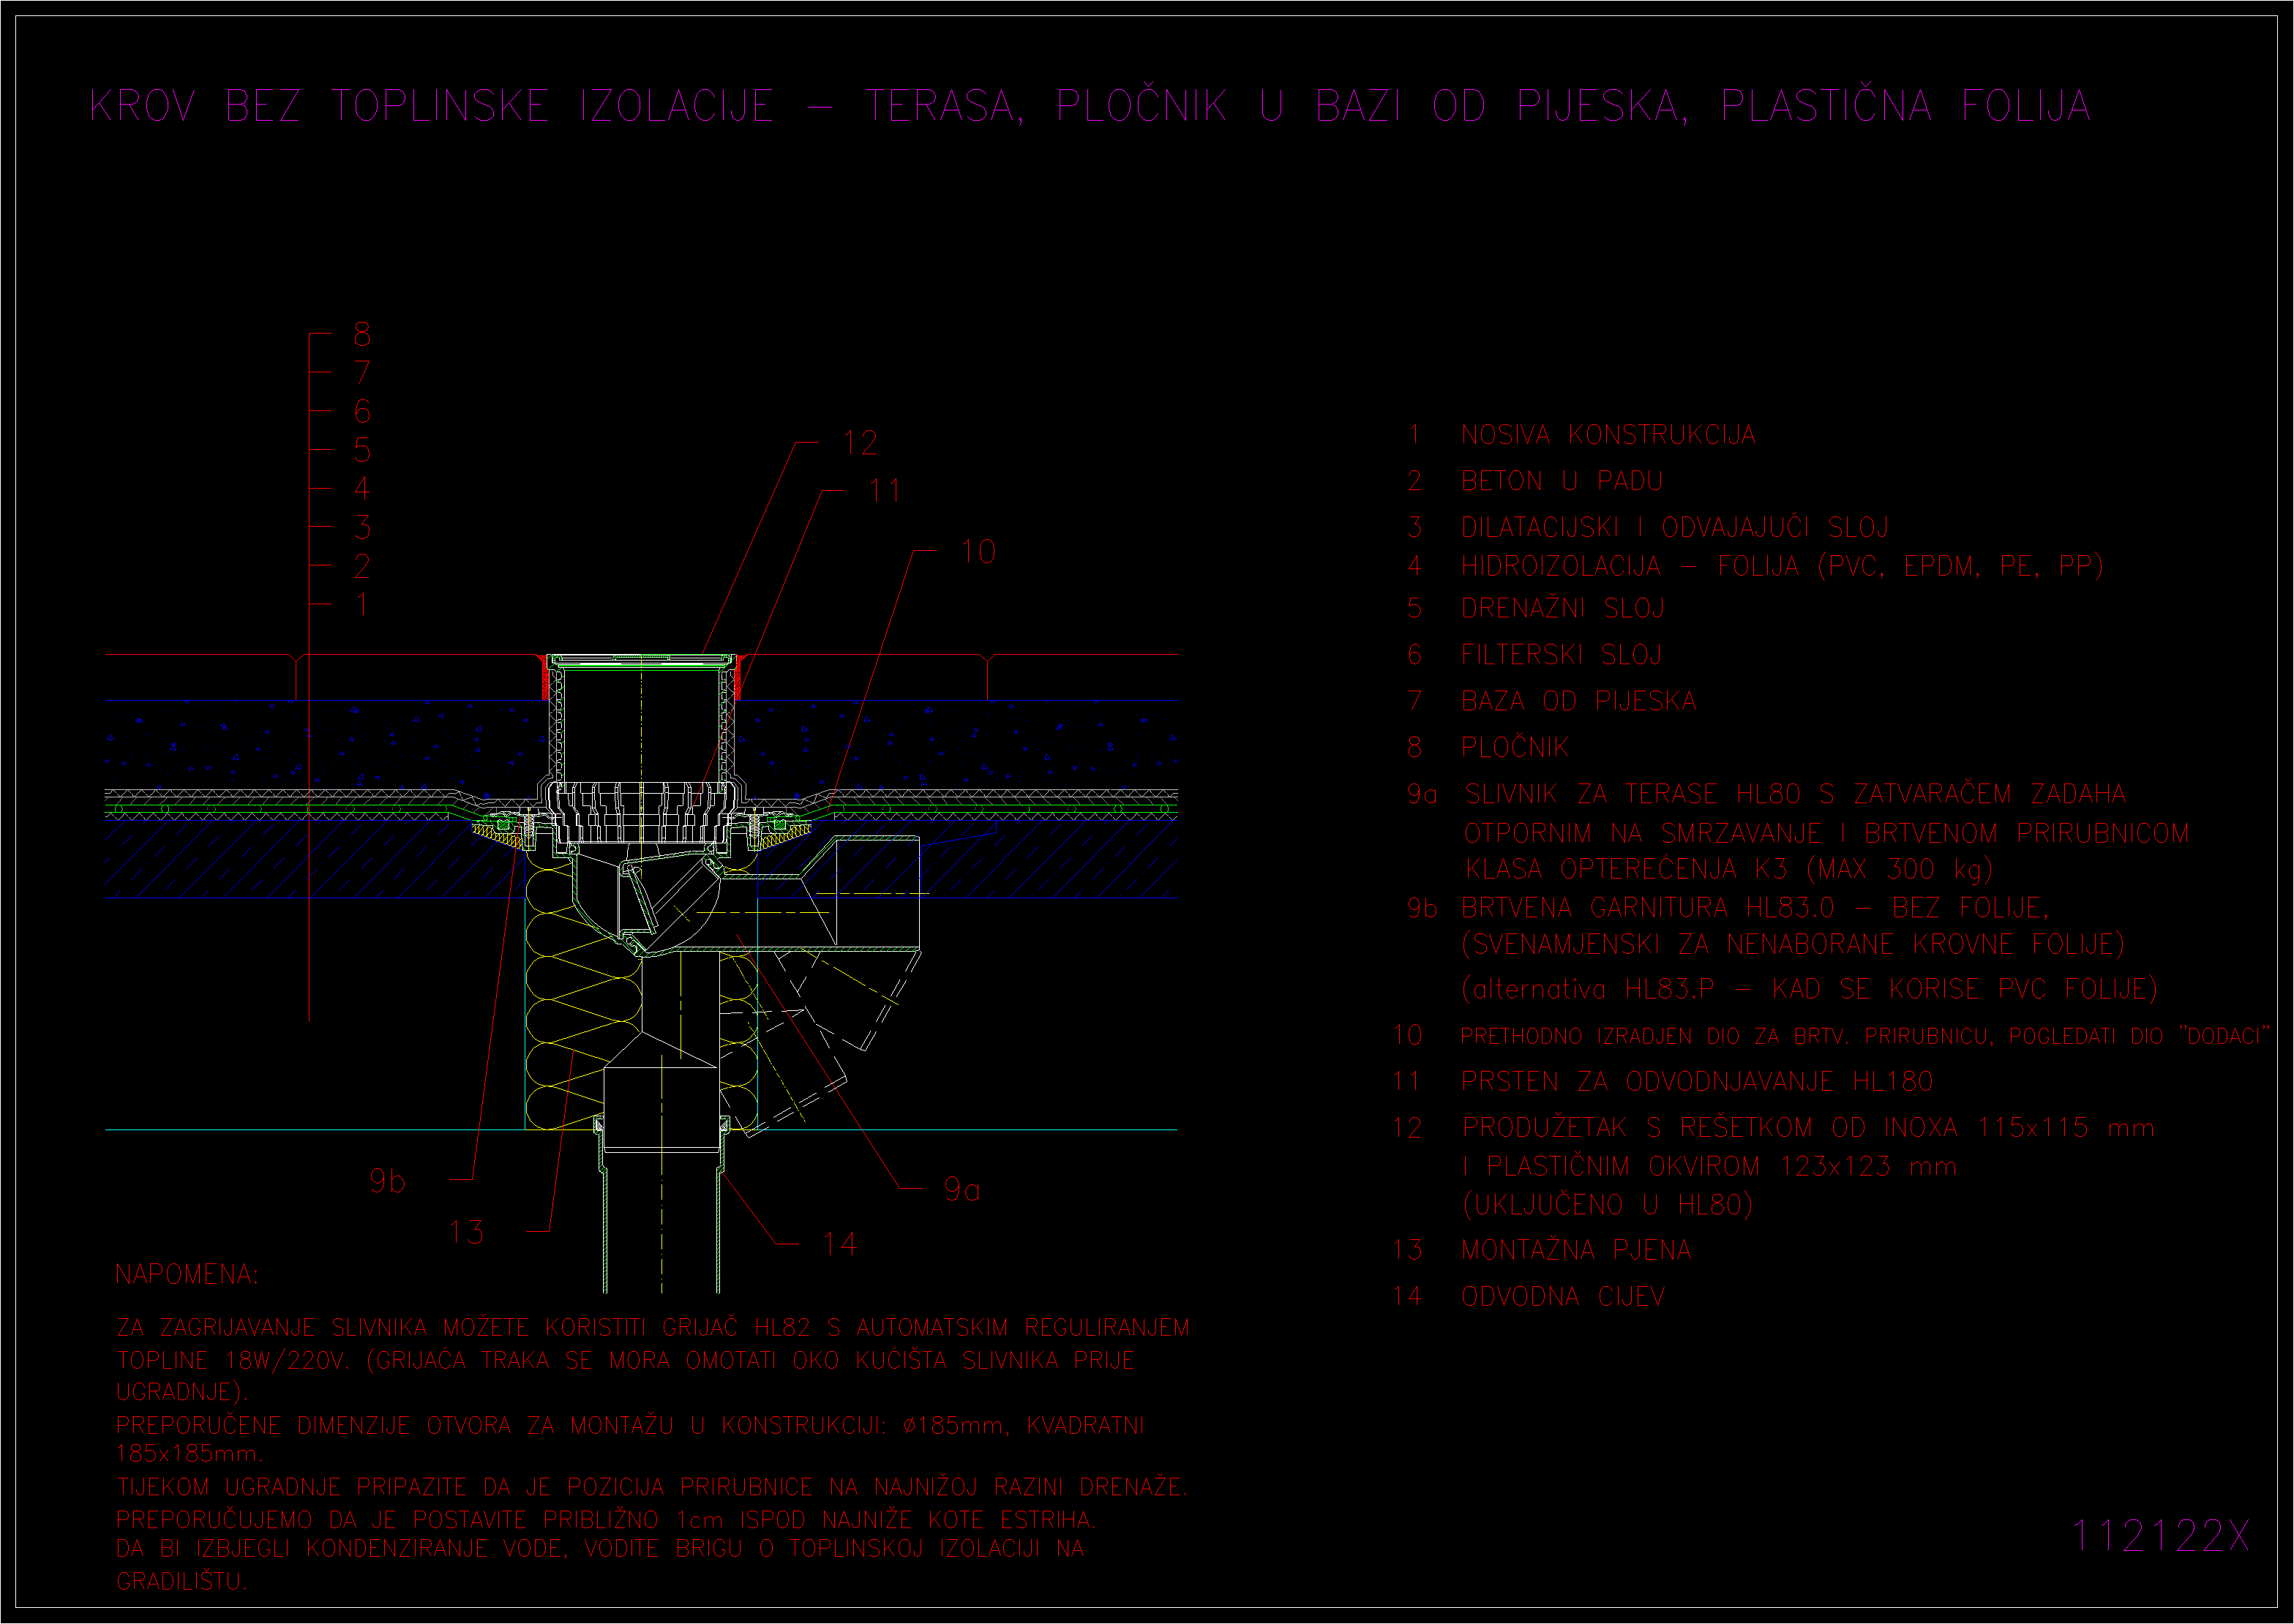Select callout label 9b near the flange
Viewport: 2294px width, 1624px height.
click(x=388, y=1181)
